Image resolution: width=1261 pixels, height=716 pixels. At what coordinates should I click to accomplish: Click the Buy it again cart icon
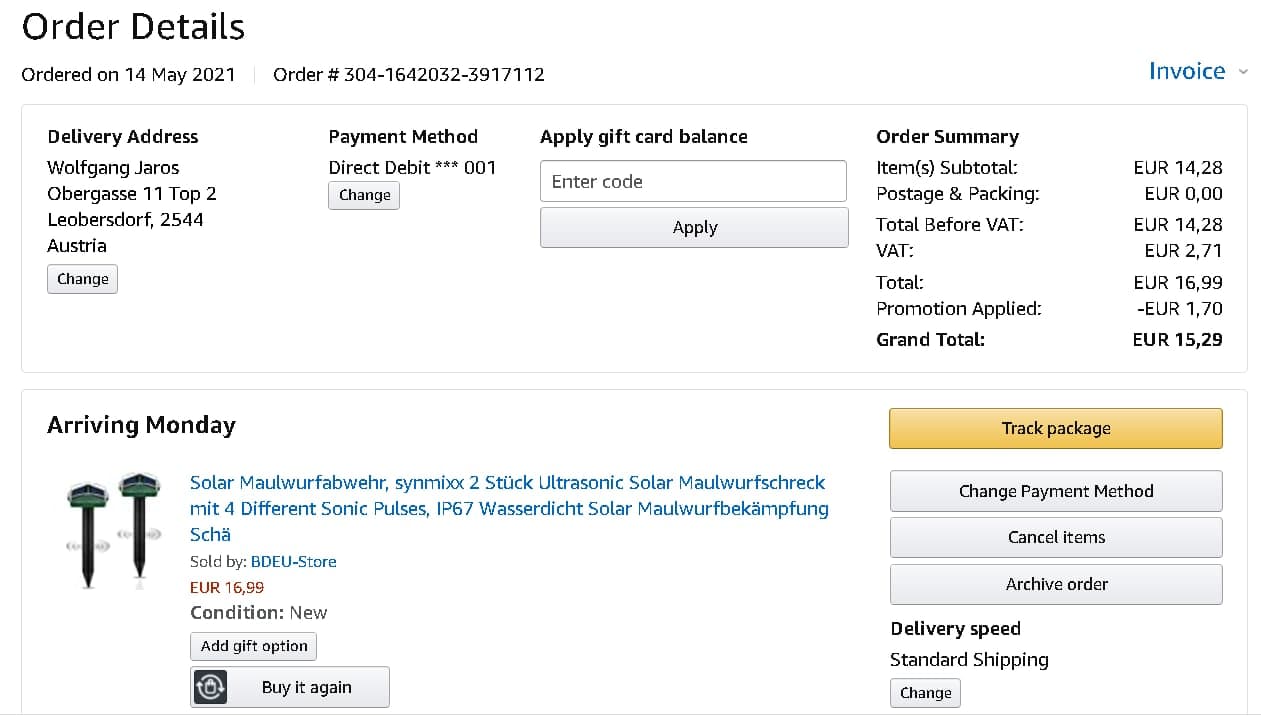coord(211,687)
